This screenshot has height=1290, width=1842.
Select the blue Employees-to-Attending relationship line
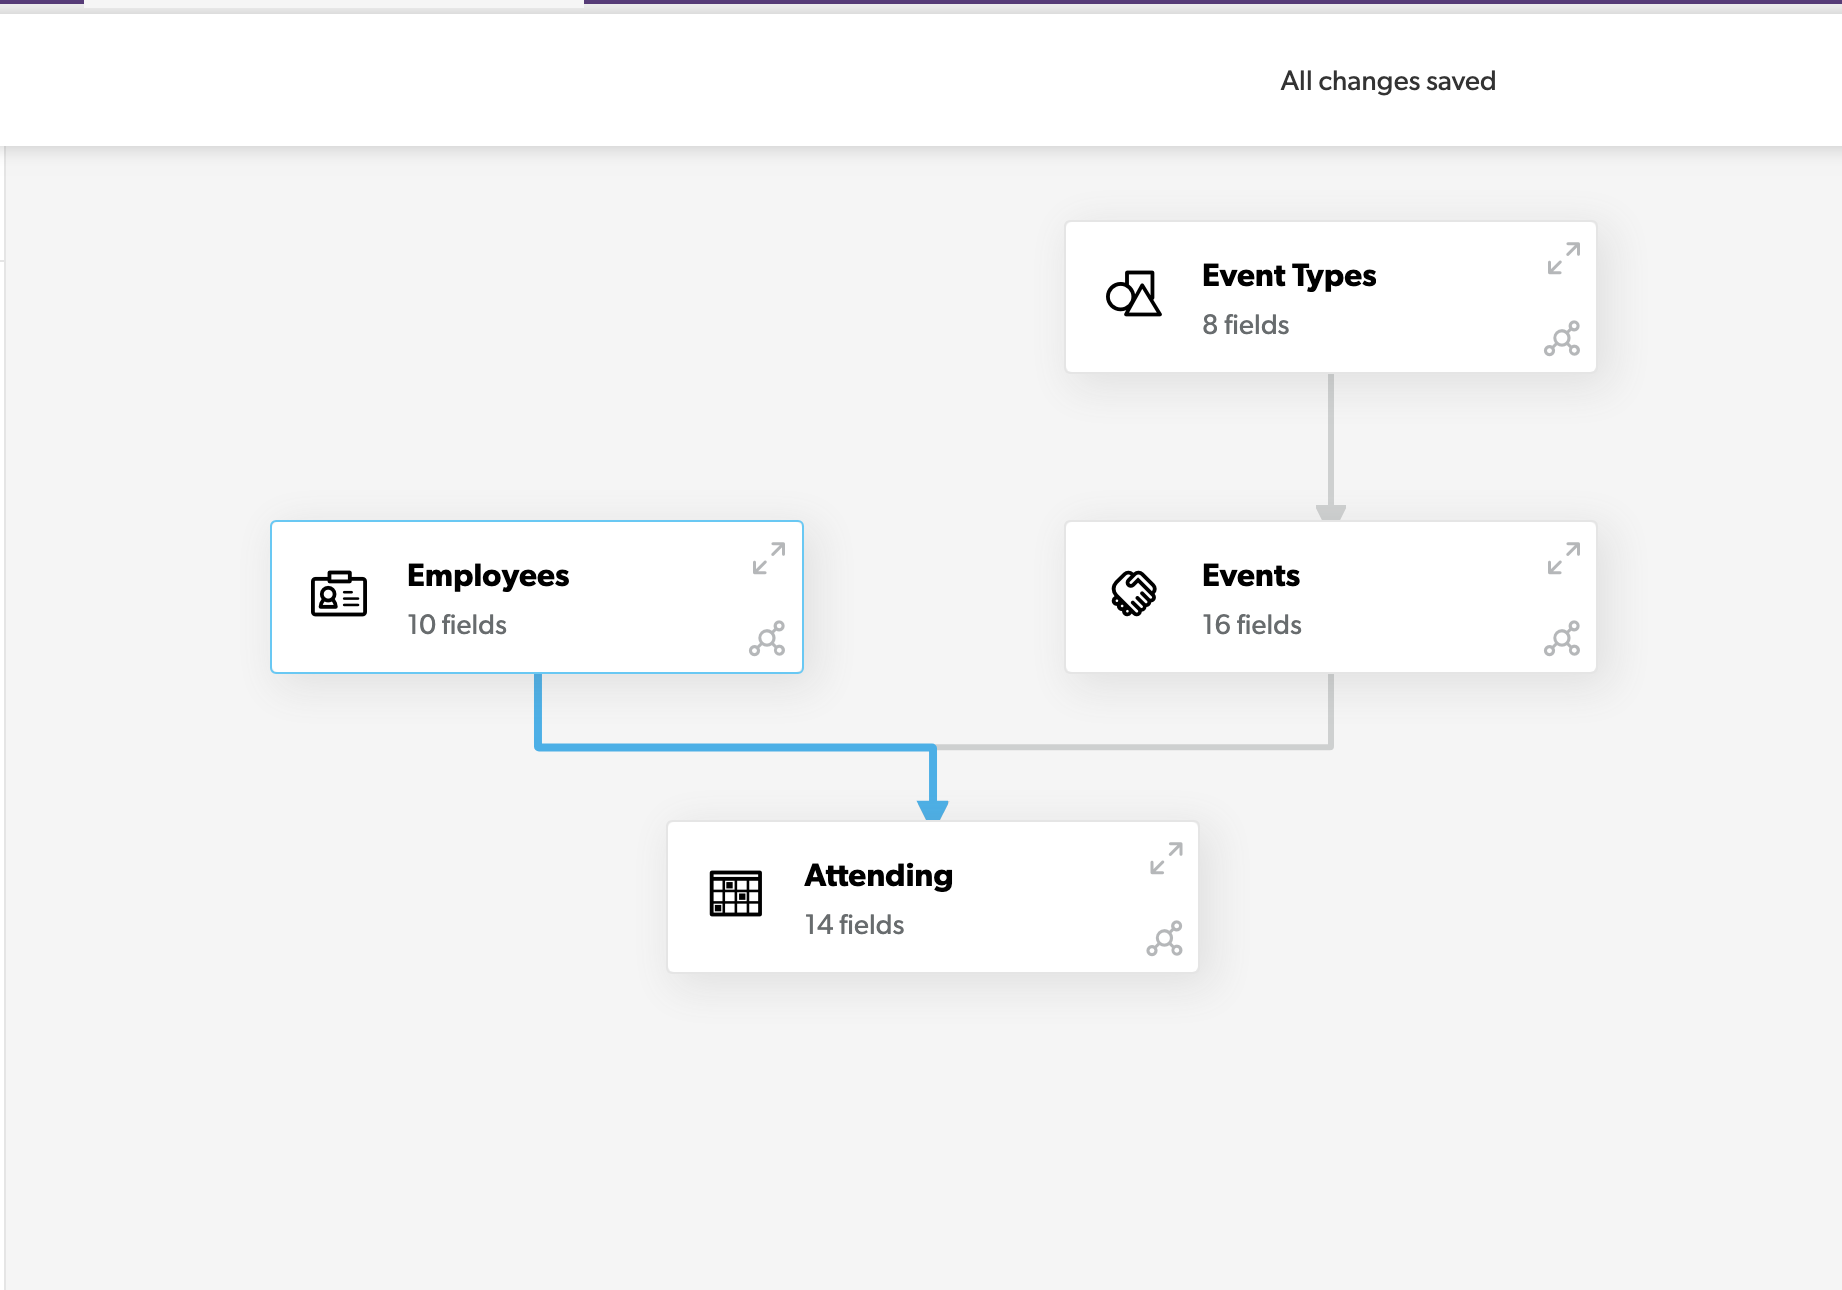pyautogui.click(x=735, y=746)
